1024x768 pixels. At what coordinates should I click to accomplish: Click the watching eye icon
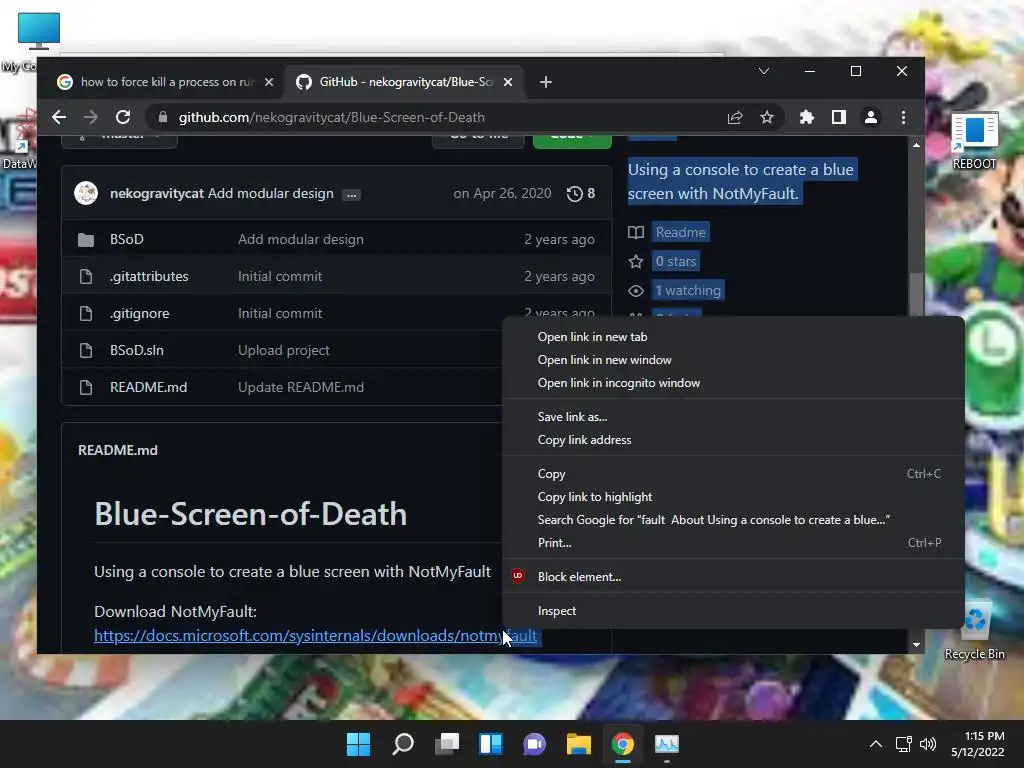635,291
